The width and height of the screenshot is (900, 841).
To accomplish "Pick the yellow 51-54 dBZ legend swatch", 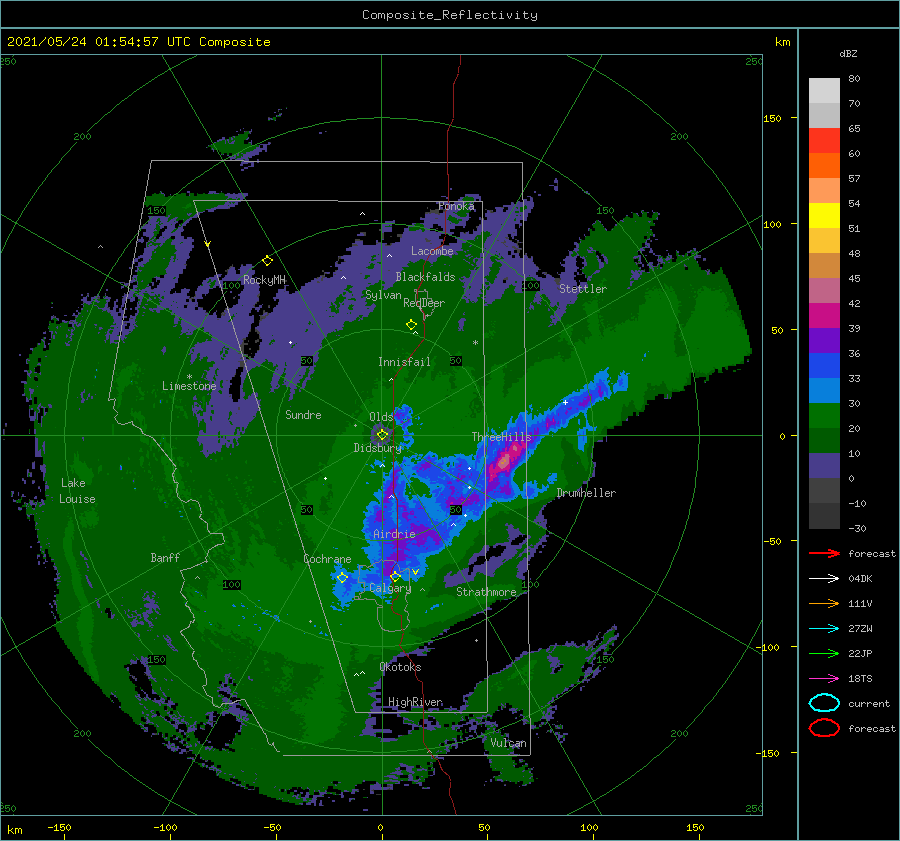I will pos(824,216).
